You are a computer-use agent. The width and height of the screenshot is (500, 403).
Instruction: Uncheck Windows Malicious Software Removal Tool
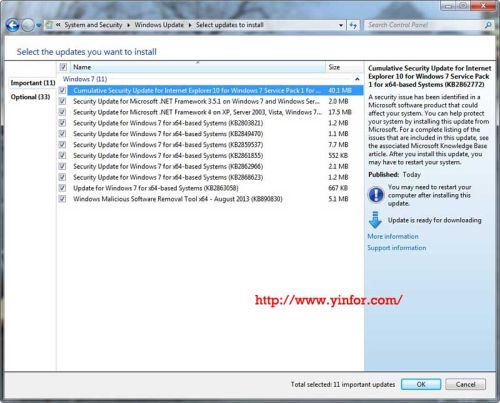click(62, 199)
